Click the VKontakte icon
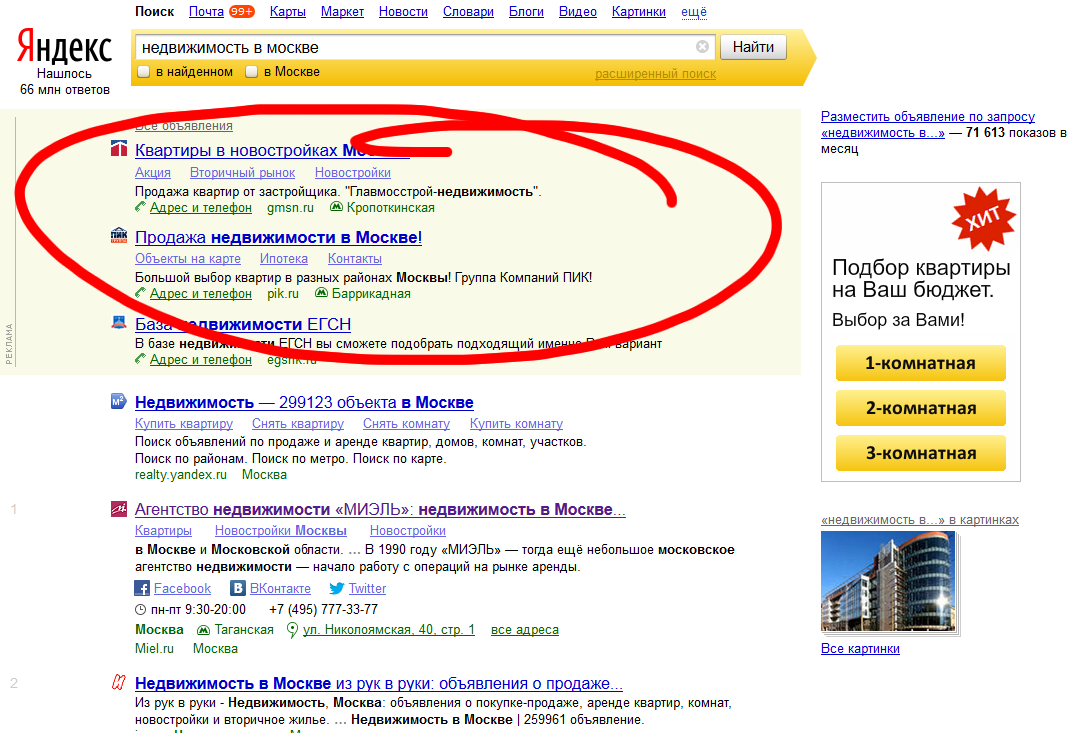The height and width of the screenshot is (734, 1074). click(238, 588)
